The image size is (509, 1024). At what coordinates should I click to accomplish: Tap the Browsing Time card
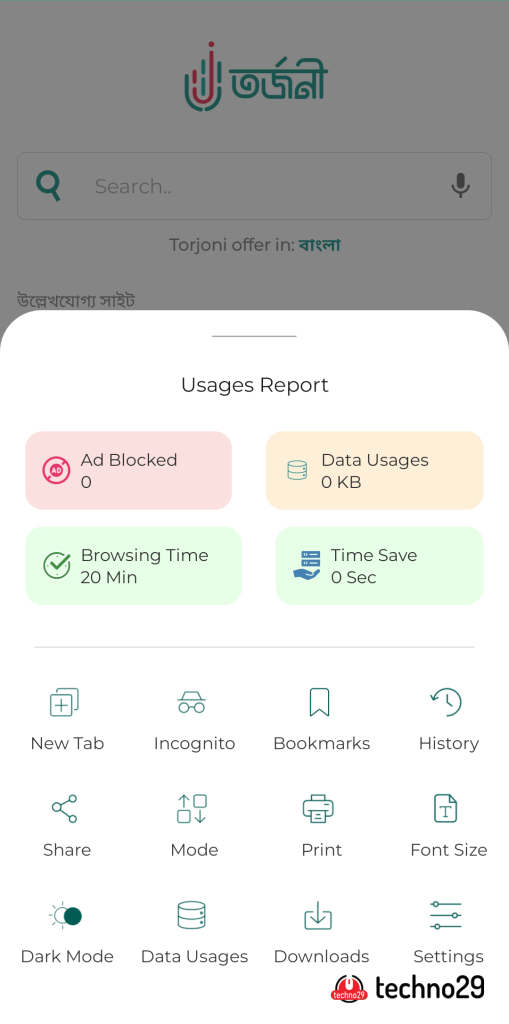[133, 566]
